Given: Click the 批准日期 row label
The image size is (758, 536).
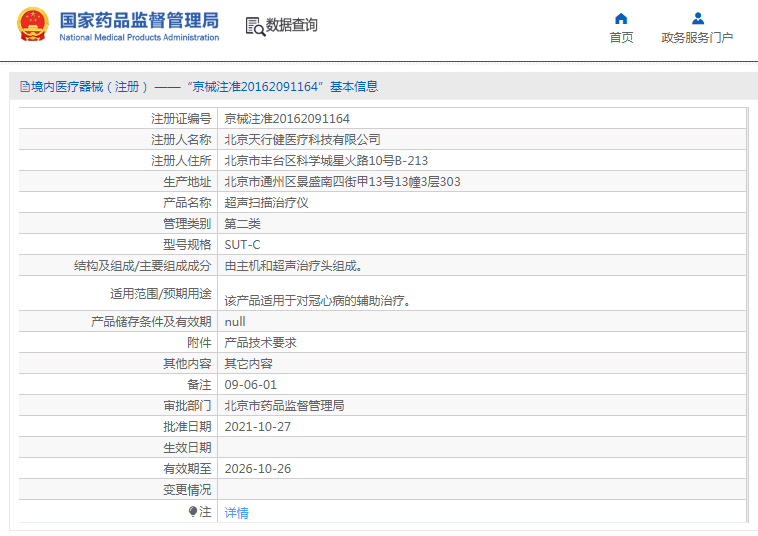Looking at the screenshot, I should coord(188,427).
